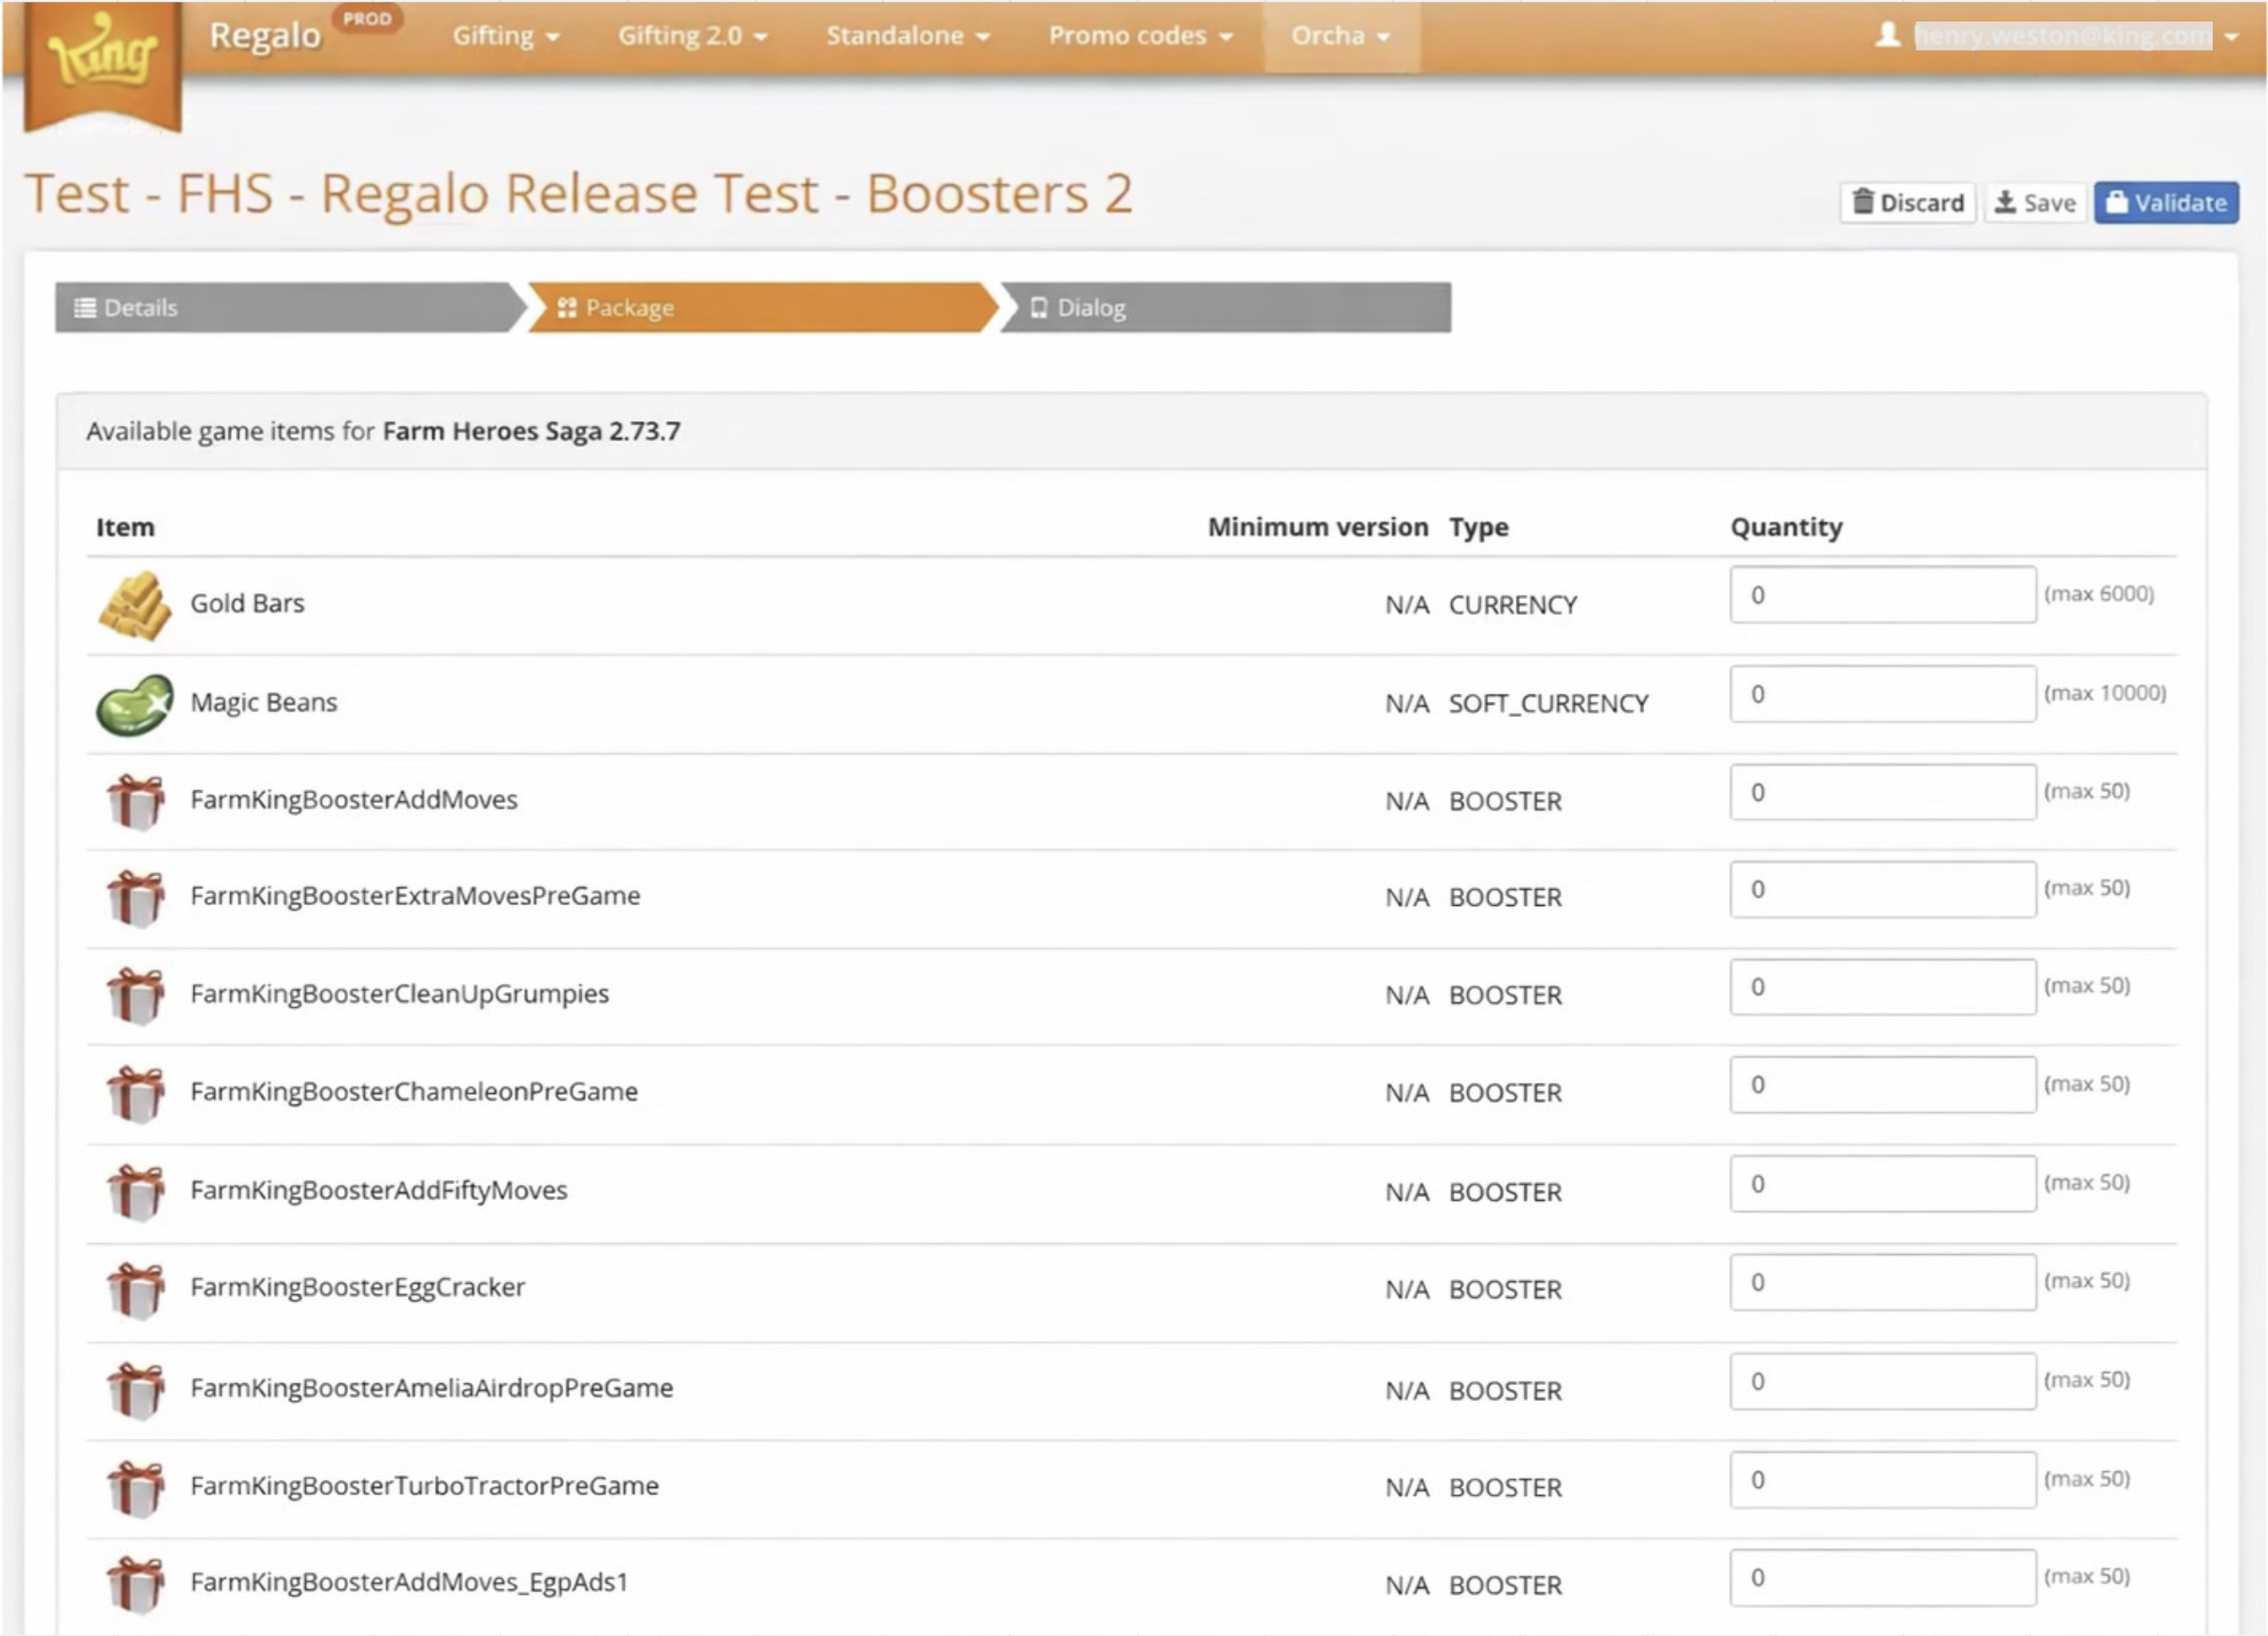Click the user profile icon
The height and width of the screenshot is (1636, 2268).
click(x=1887, y=36)
